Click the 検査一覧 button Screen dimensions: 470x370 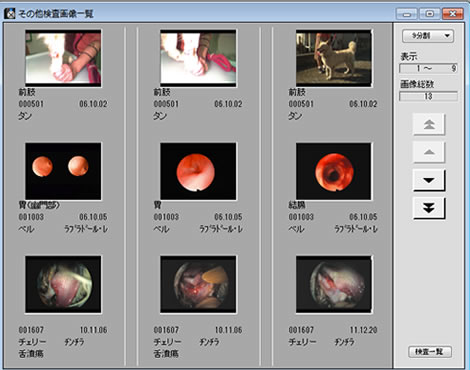coord(430,352)
